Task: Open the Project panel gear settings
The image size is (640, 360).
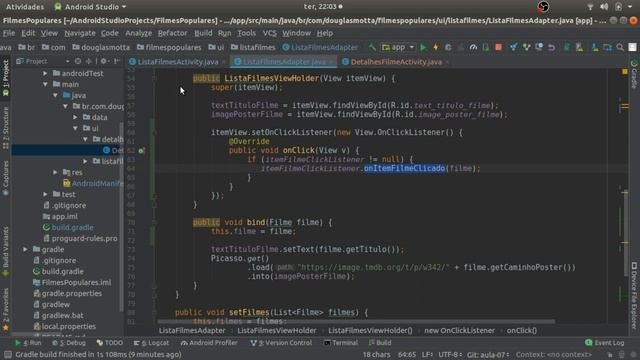Action: (x=104, y=61)
